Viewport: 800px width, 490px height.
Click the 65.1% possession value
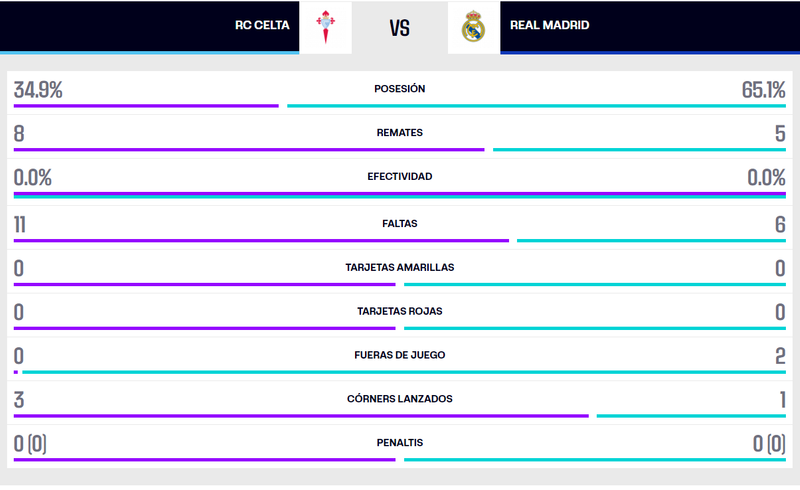click(x=763, y=90)
